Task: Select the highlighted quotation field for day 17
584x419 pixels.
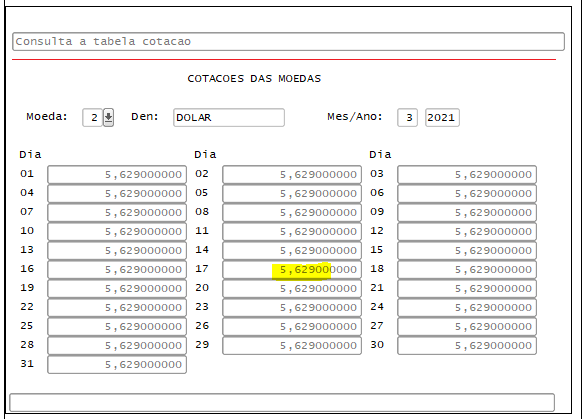Action: coord(292,270)
